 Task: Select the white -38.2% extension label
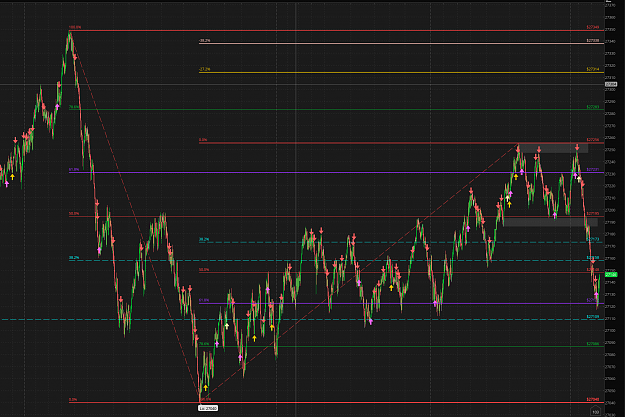coord(204,41)
